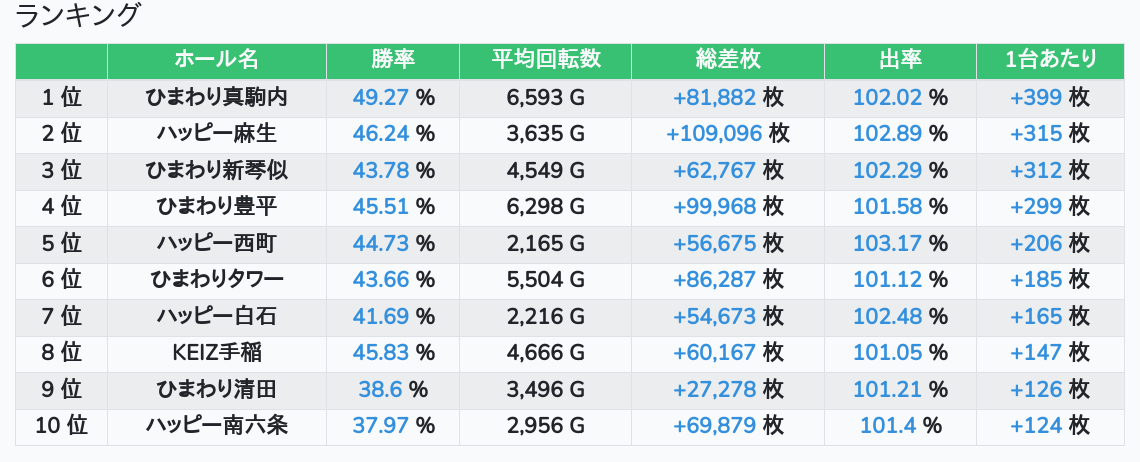Click the +109,096 total difference value
Image resolution: width=1140 pixels, height=462 pixels.
pos(714,134)
